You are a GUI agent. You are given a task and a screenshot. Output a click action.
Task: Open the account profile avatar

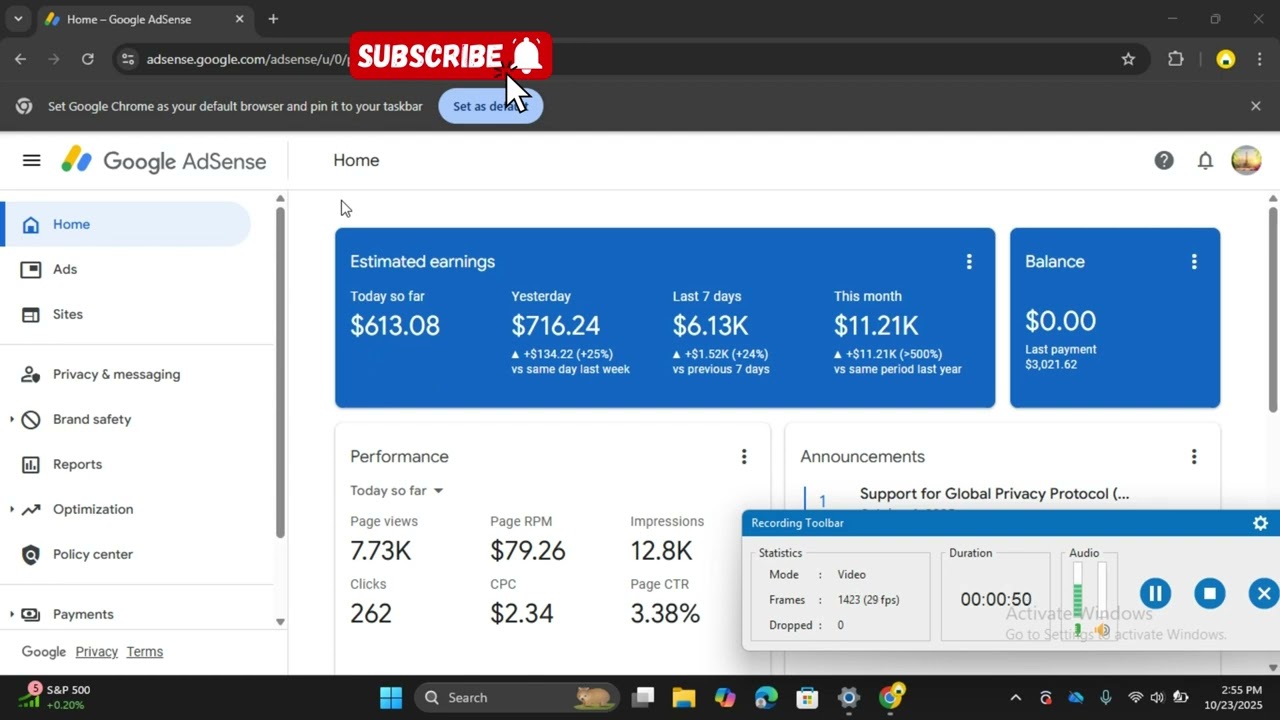pyautogui.click(x=1246, y=160)
